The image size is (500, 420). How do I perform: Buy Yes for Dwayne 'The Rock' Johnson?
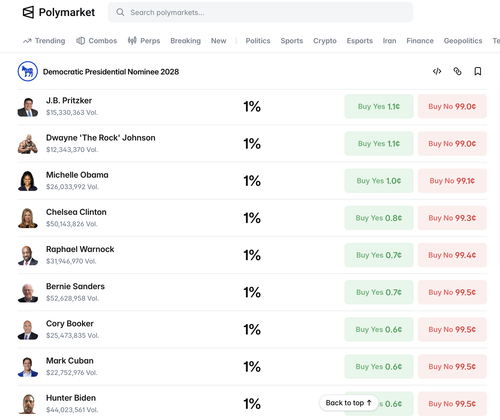379,144
